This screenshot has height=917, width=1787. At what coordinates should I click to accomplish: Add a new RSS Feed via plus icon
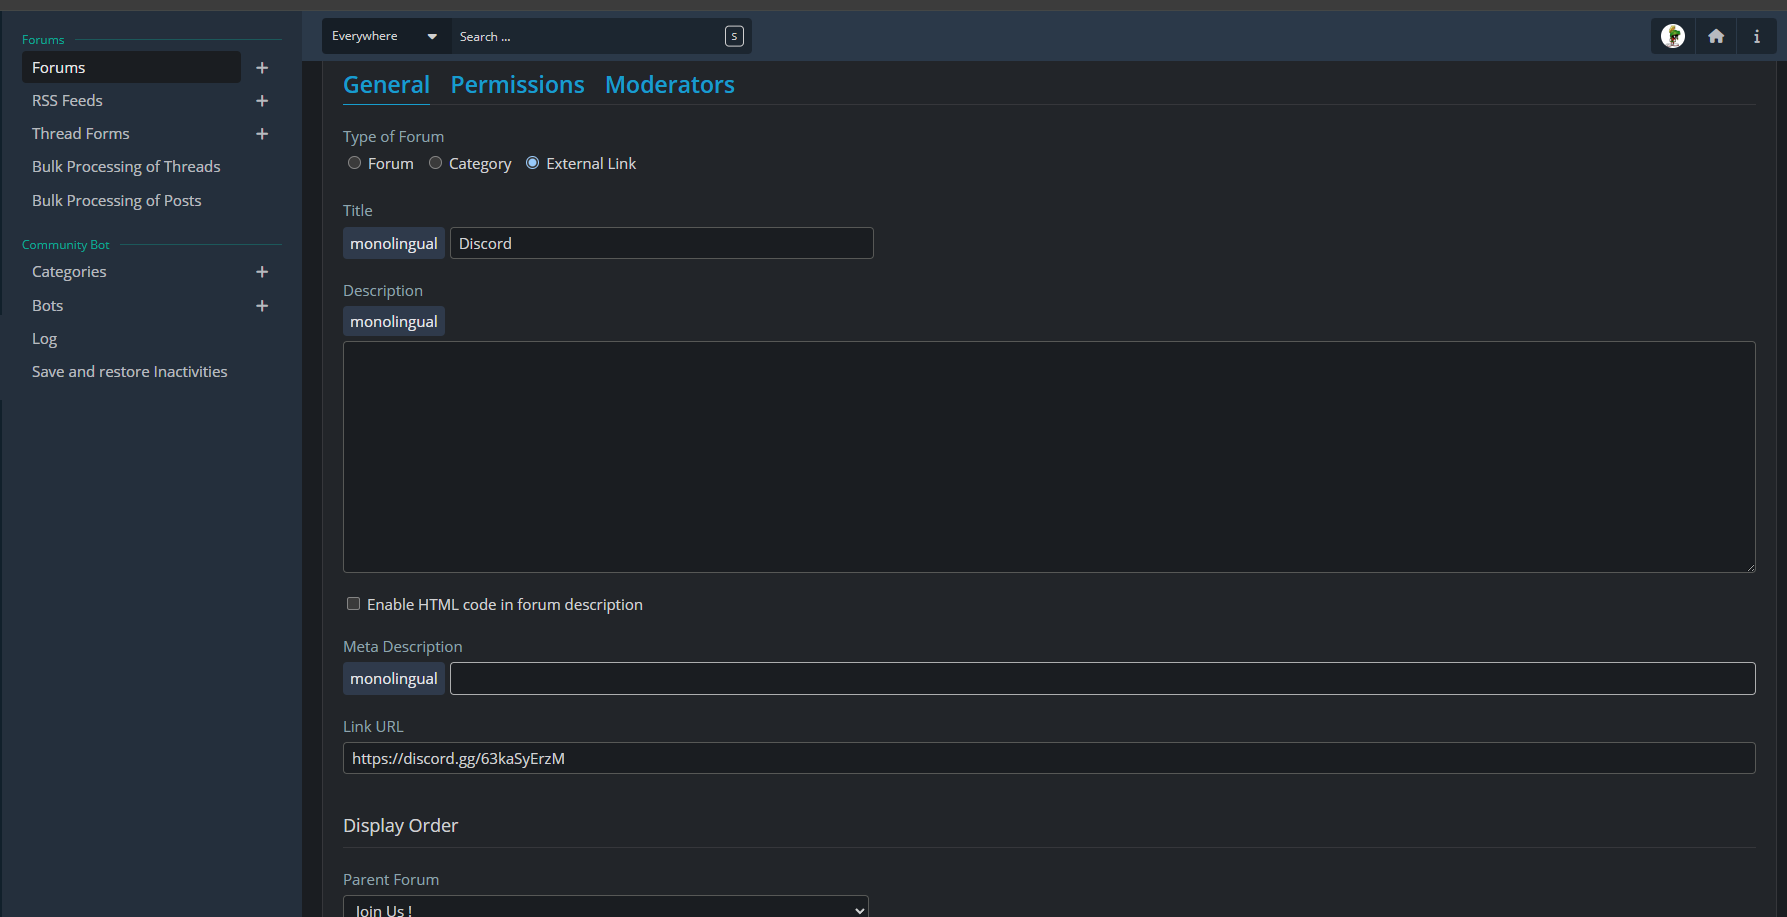pyautogui.click(x=262, y=101)
